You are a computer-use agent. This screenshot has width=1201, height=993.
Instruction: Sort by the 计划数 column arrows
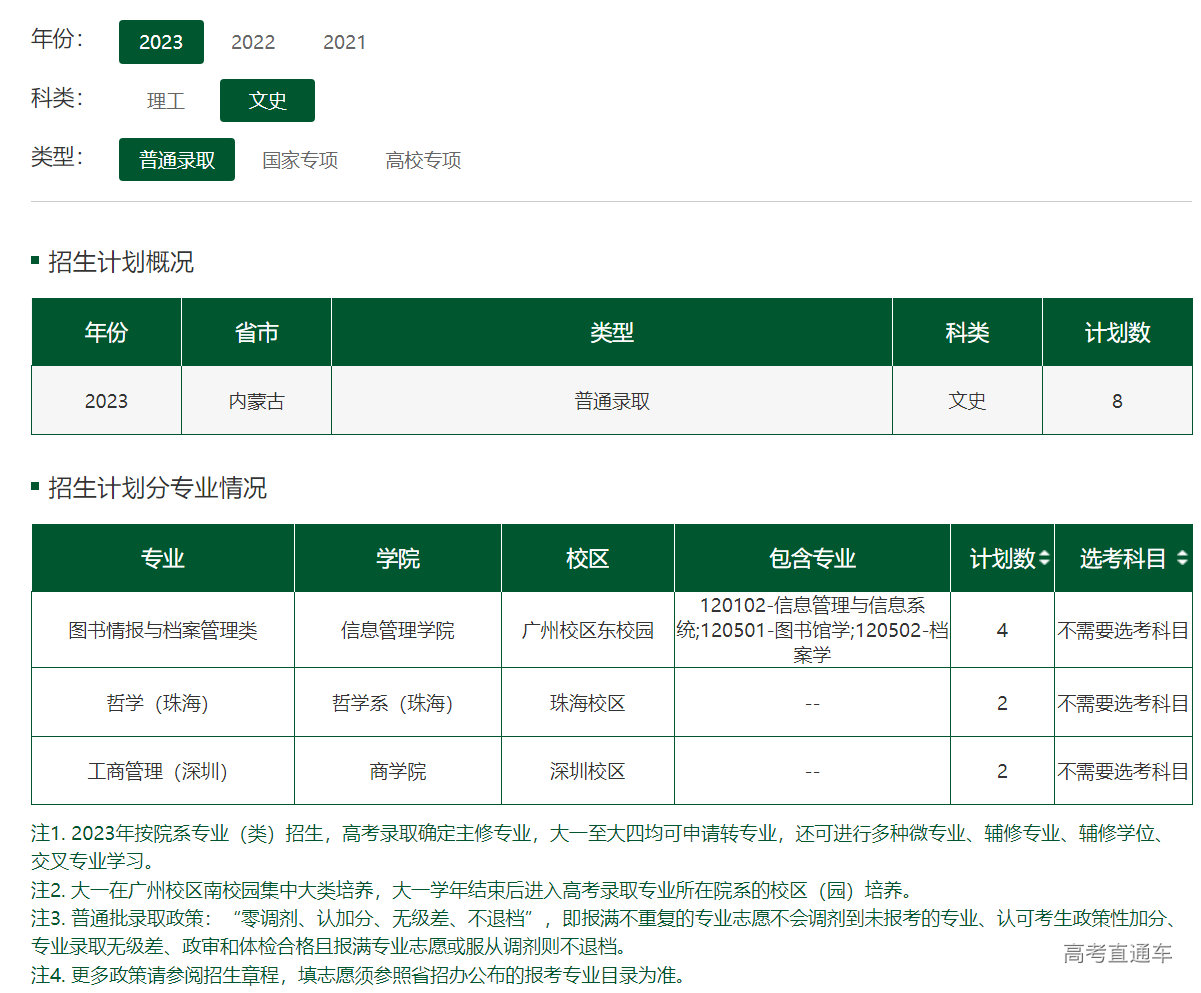(1045, 559)
